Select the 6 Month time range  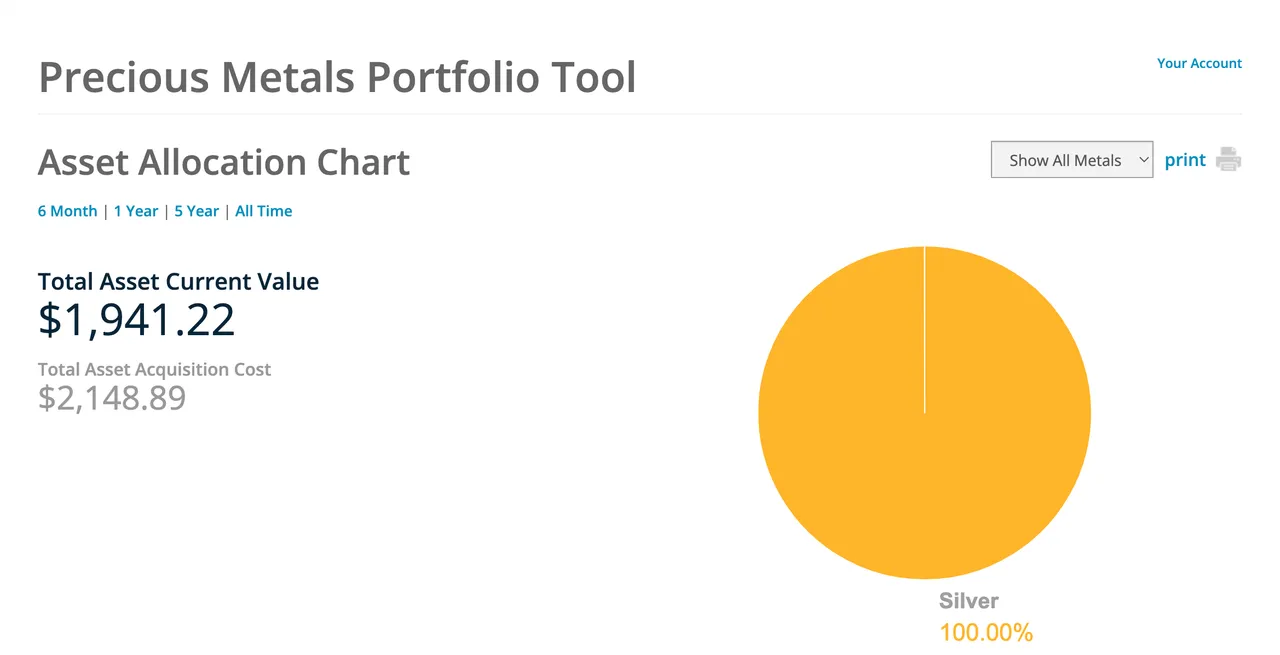(x=67, y=211)
